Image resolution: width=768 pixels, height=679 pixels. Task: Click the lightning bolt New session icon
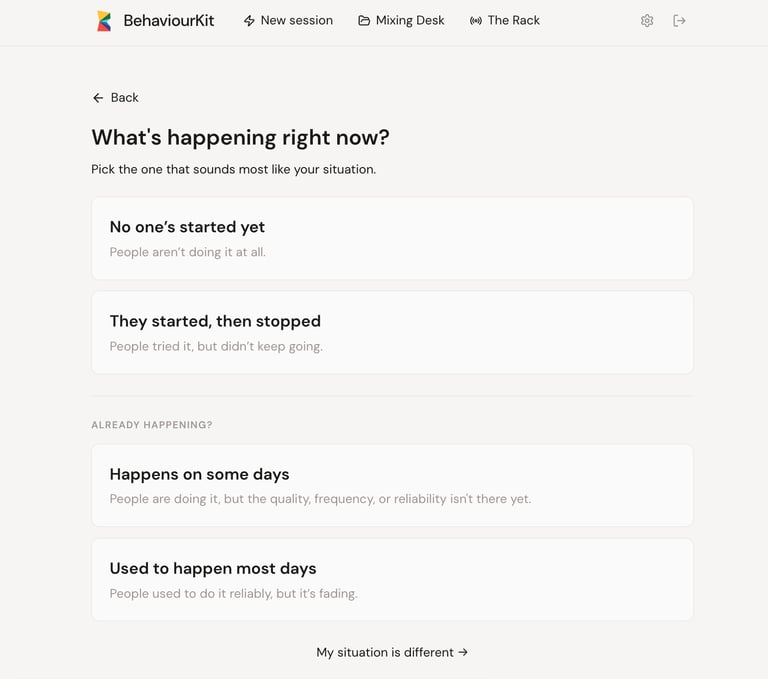coord(249,21)
